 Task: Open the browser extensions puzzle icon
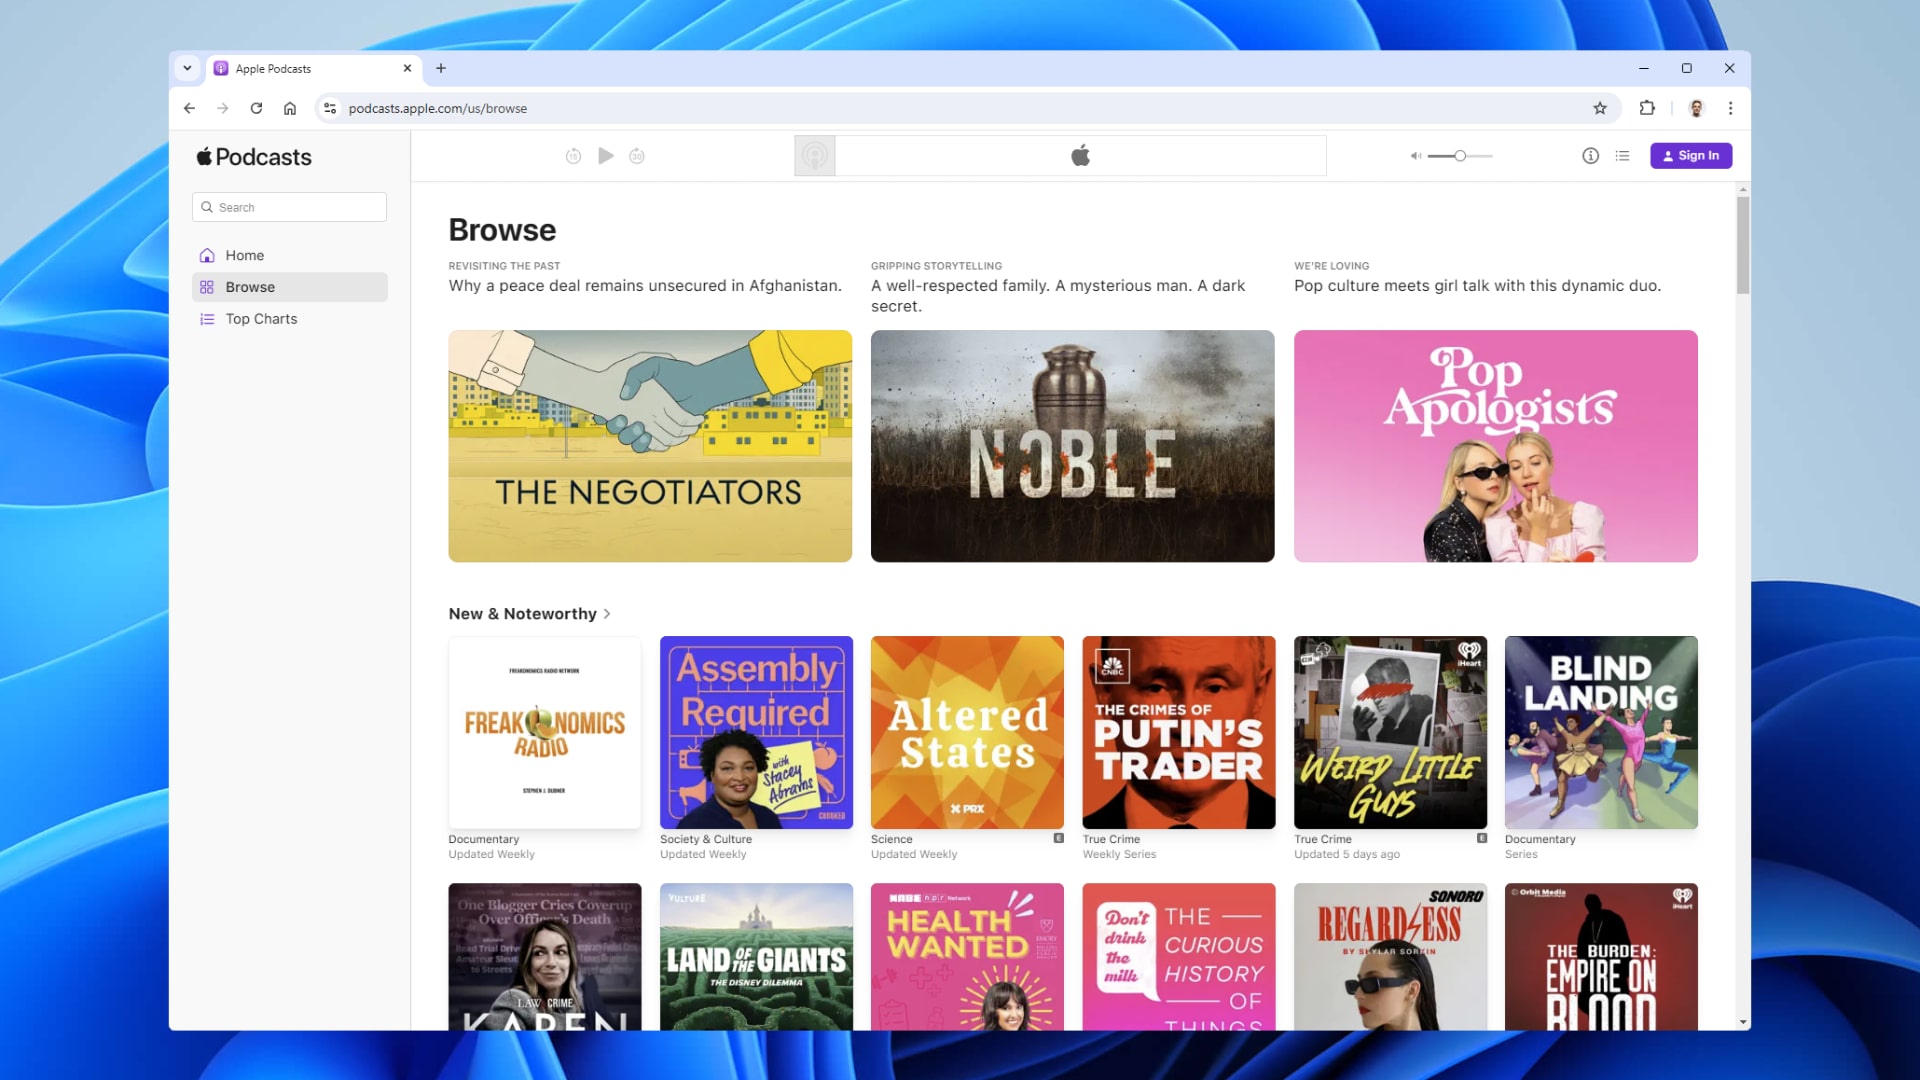pyautogui.click(x=1647, y=108)
